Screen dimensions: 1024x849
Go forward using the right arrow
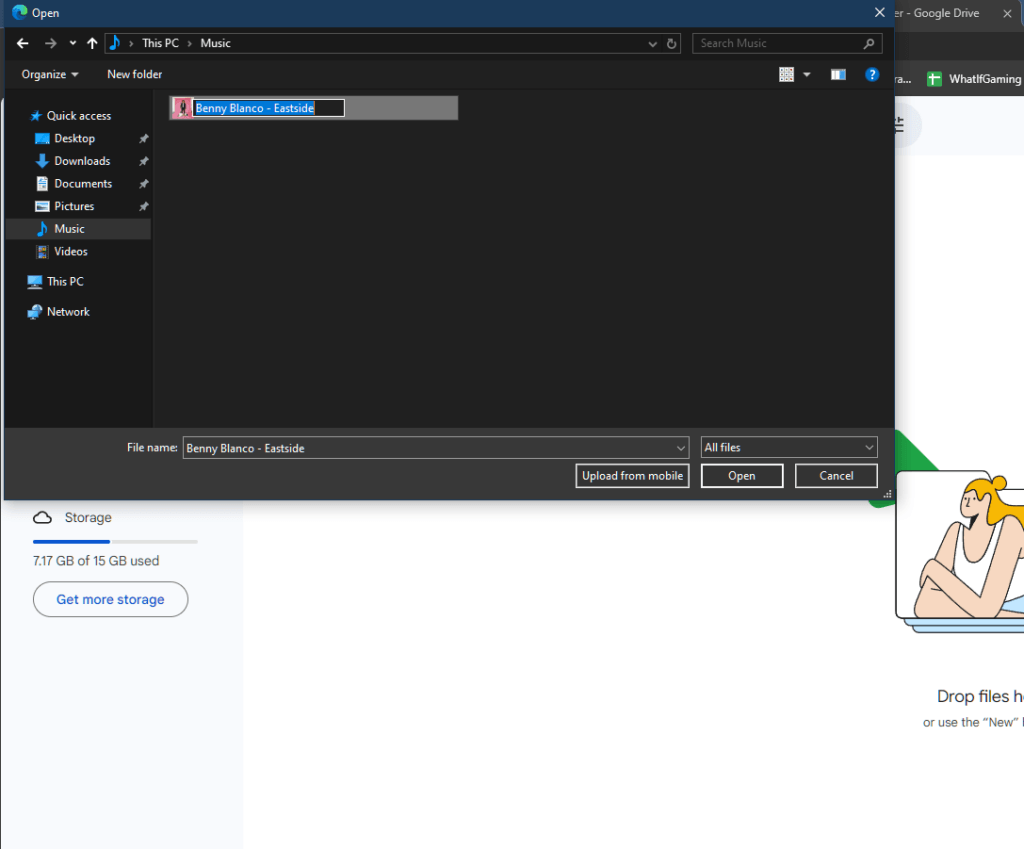[50, 43]
